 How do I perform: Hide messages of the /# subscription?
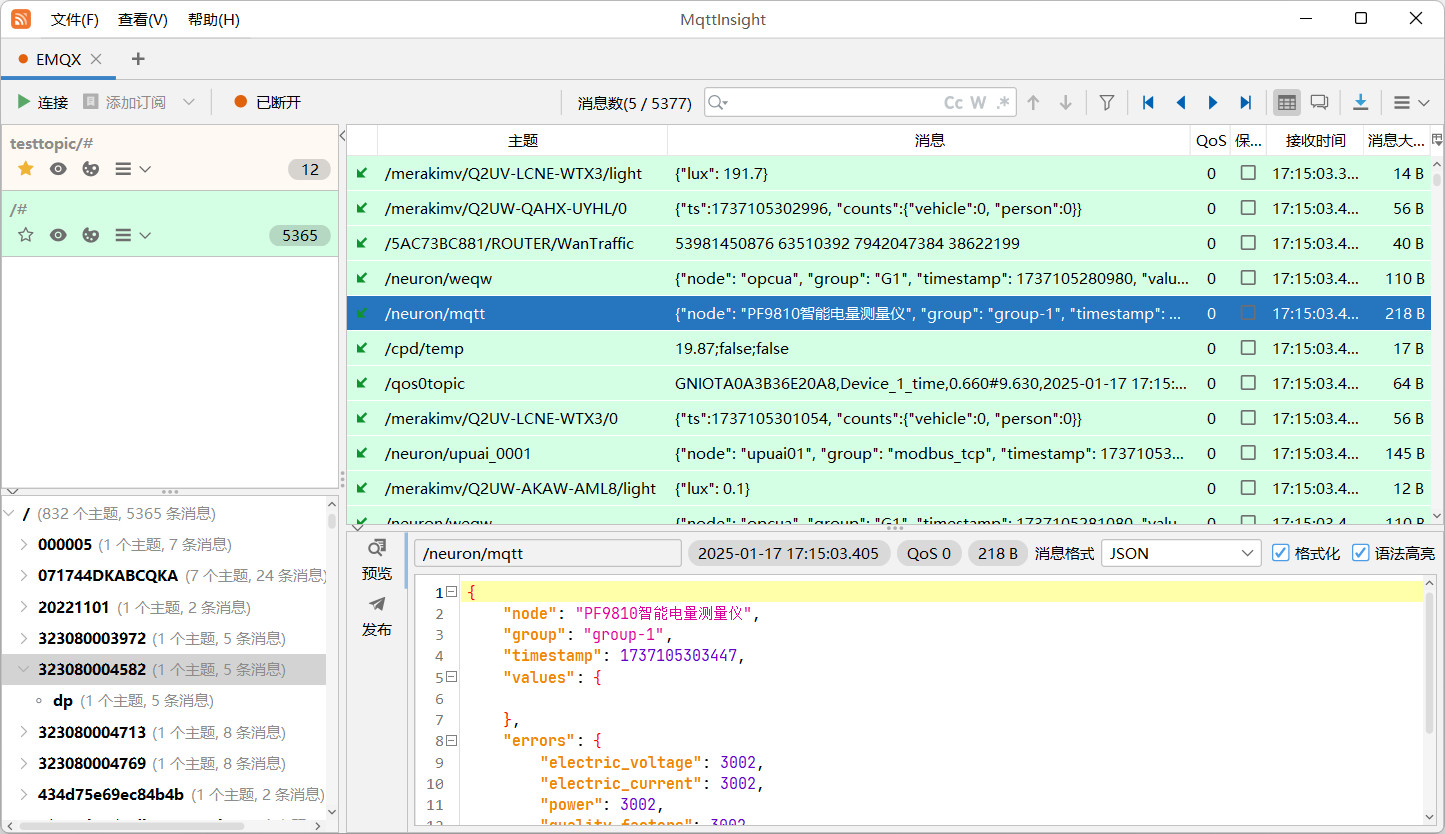(59, 235)
